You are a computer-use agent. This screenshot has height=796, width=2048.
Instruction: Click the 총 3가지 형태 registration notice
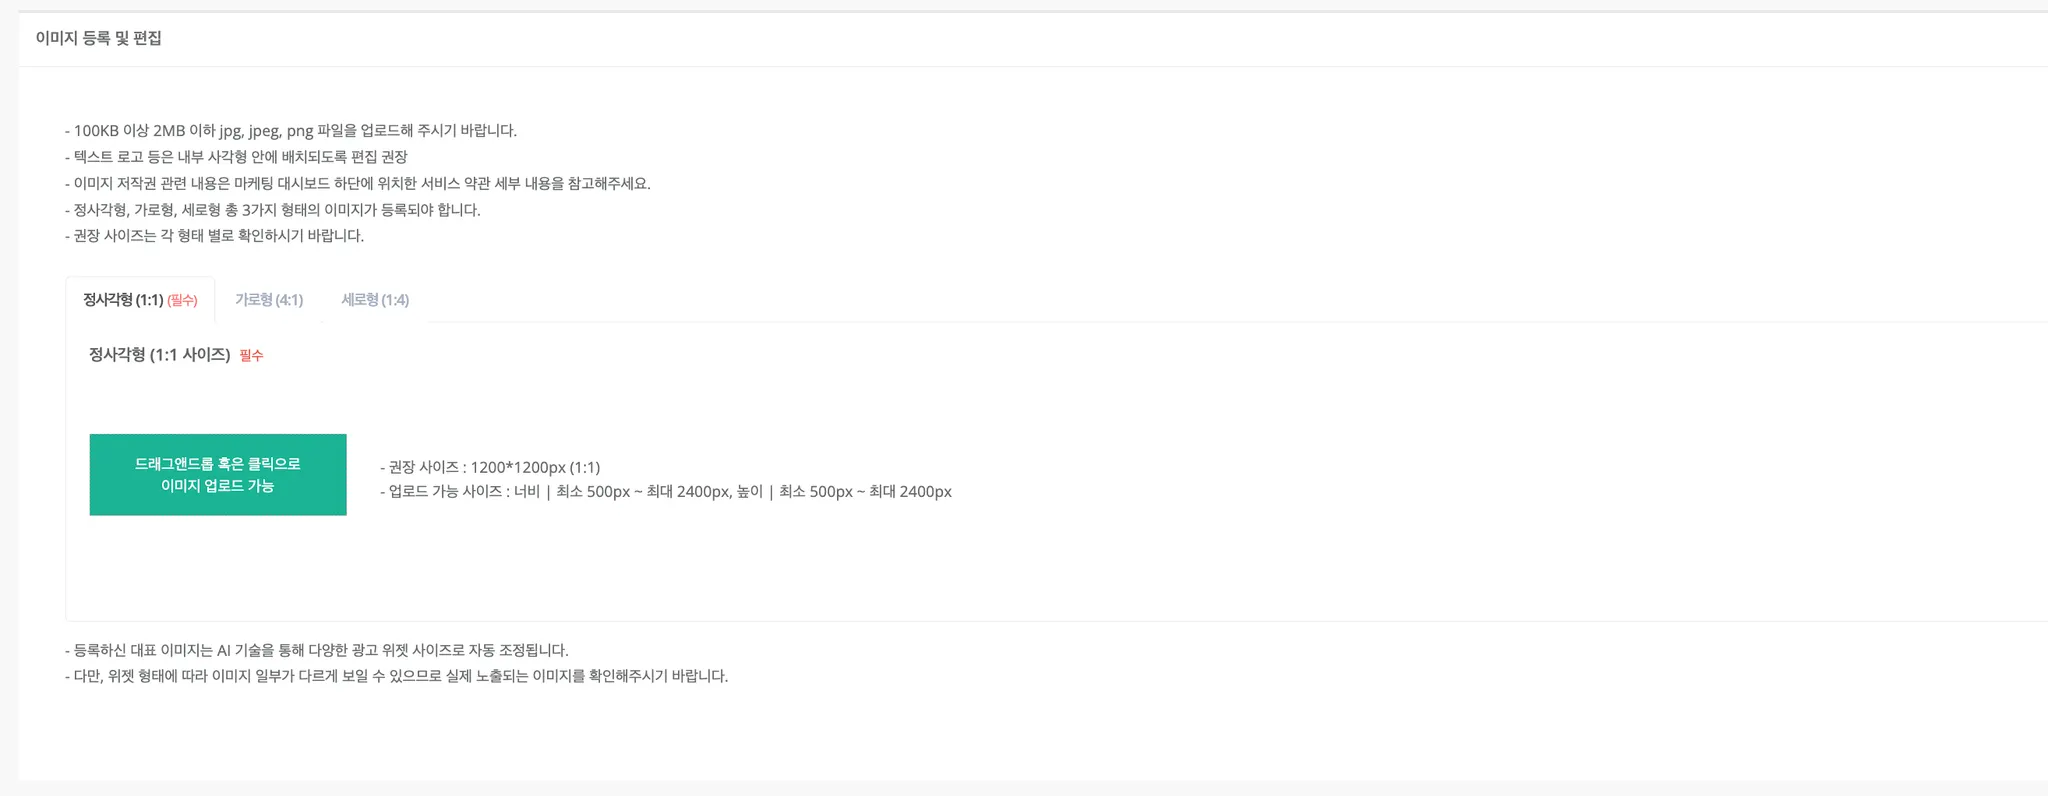tap(273, 210)
